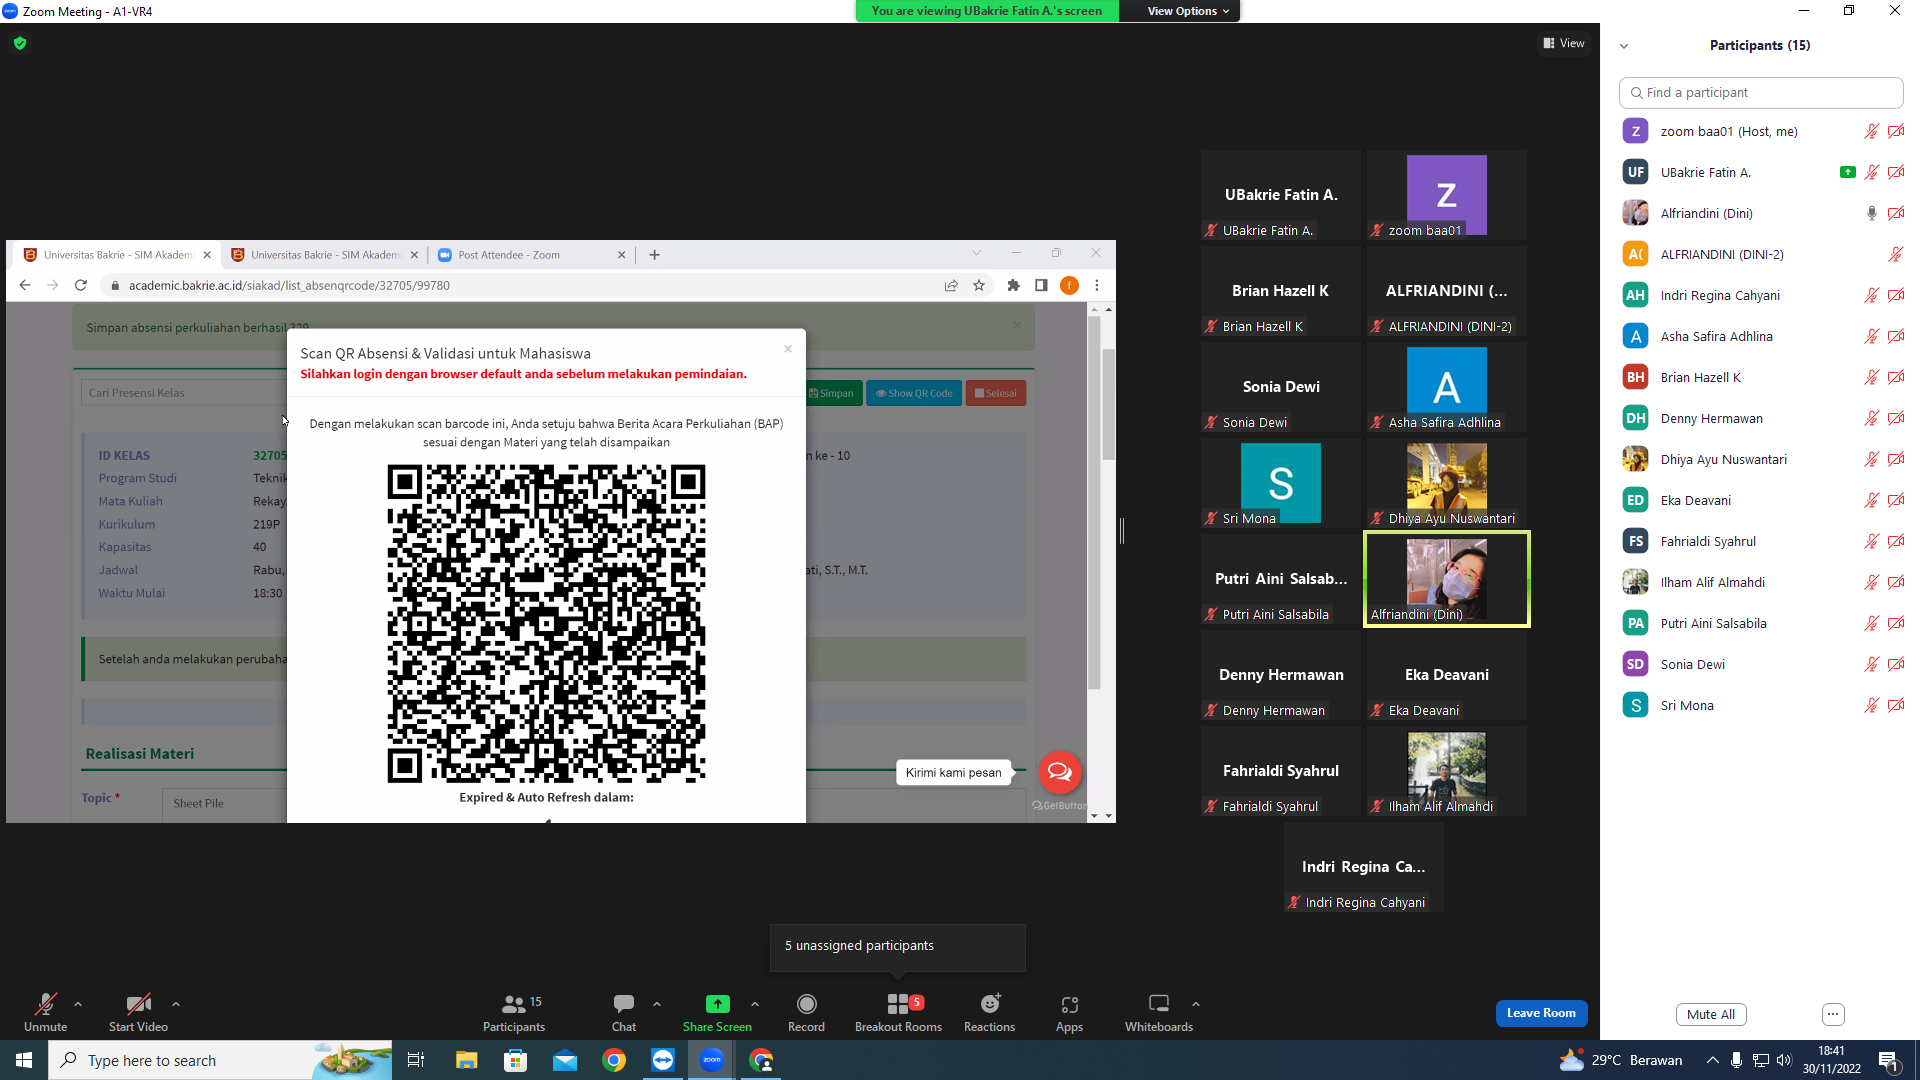The image size is (1920, 1080).
Task: Open the browser profile avatar
Action: 1069,285
